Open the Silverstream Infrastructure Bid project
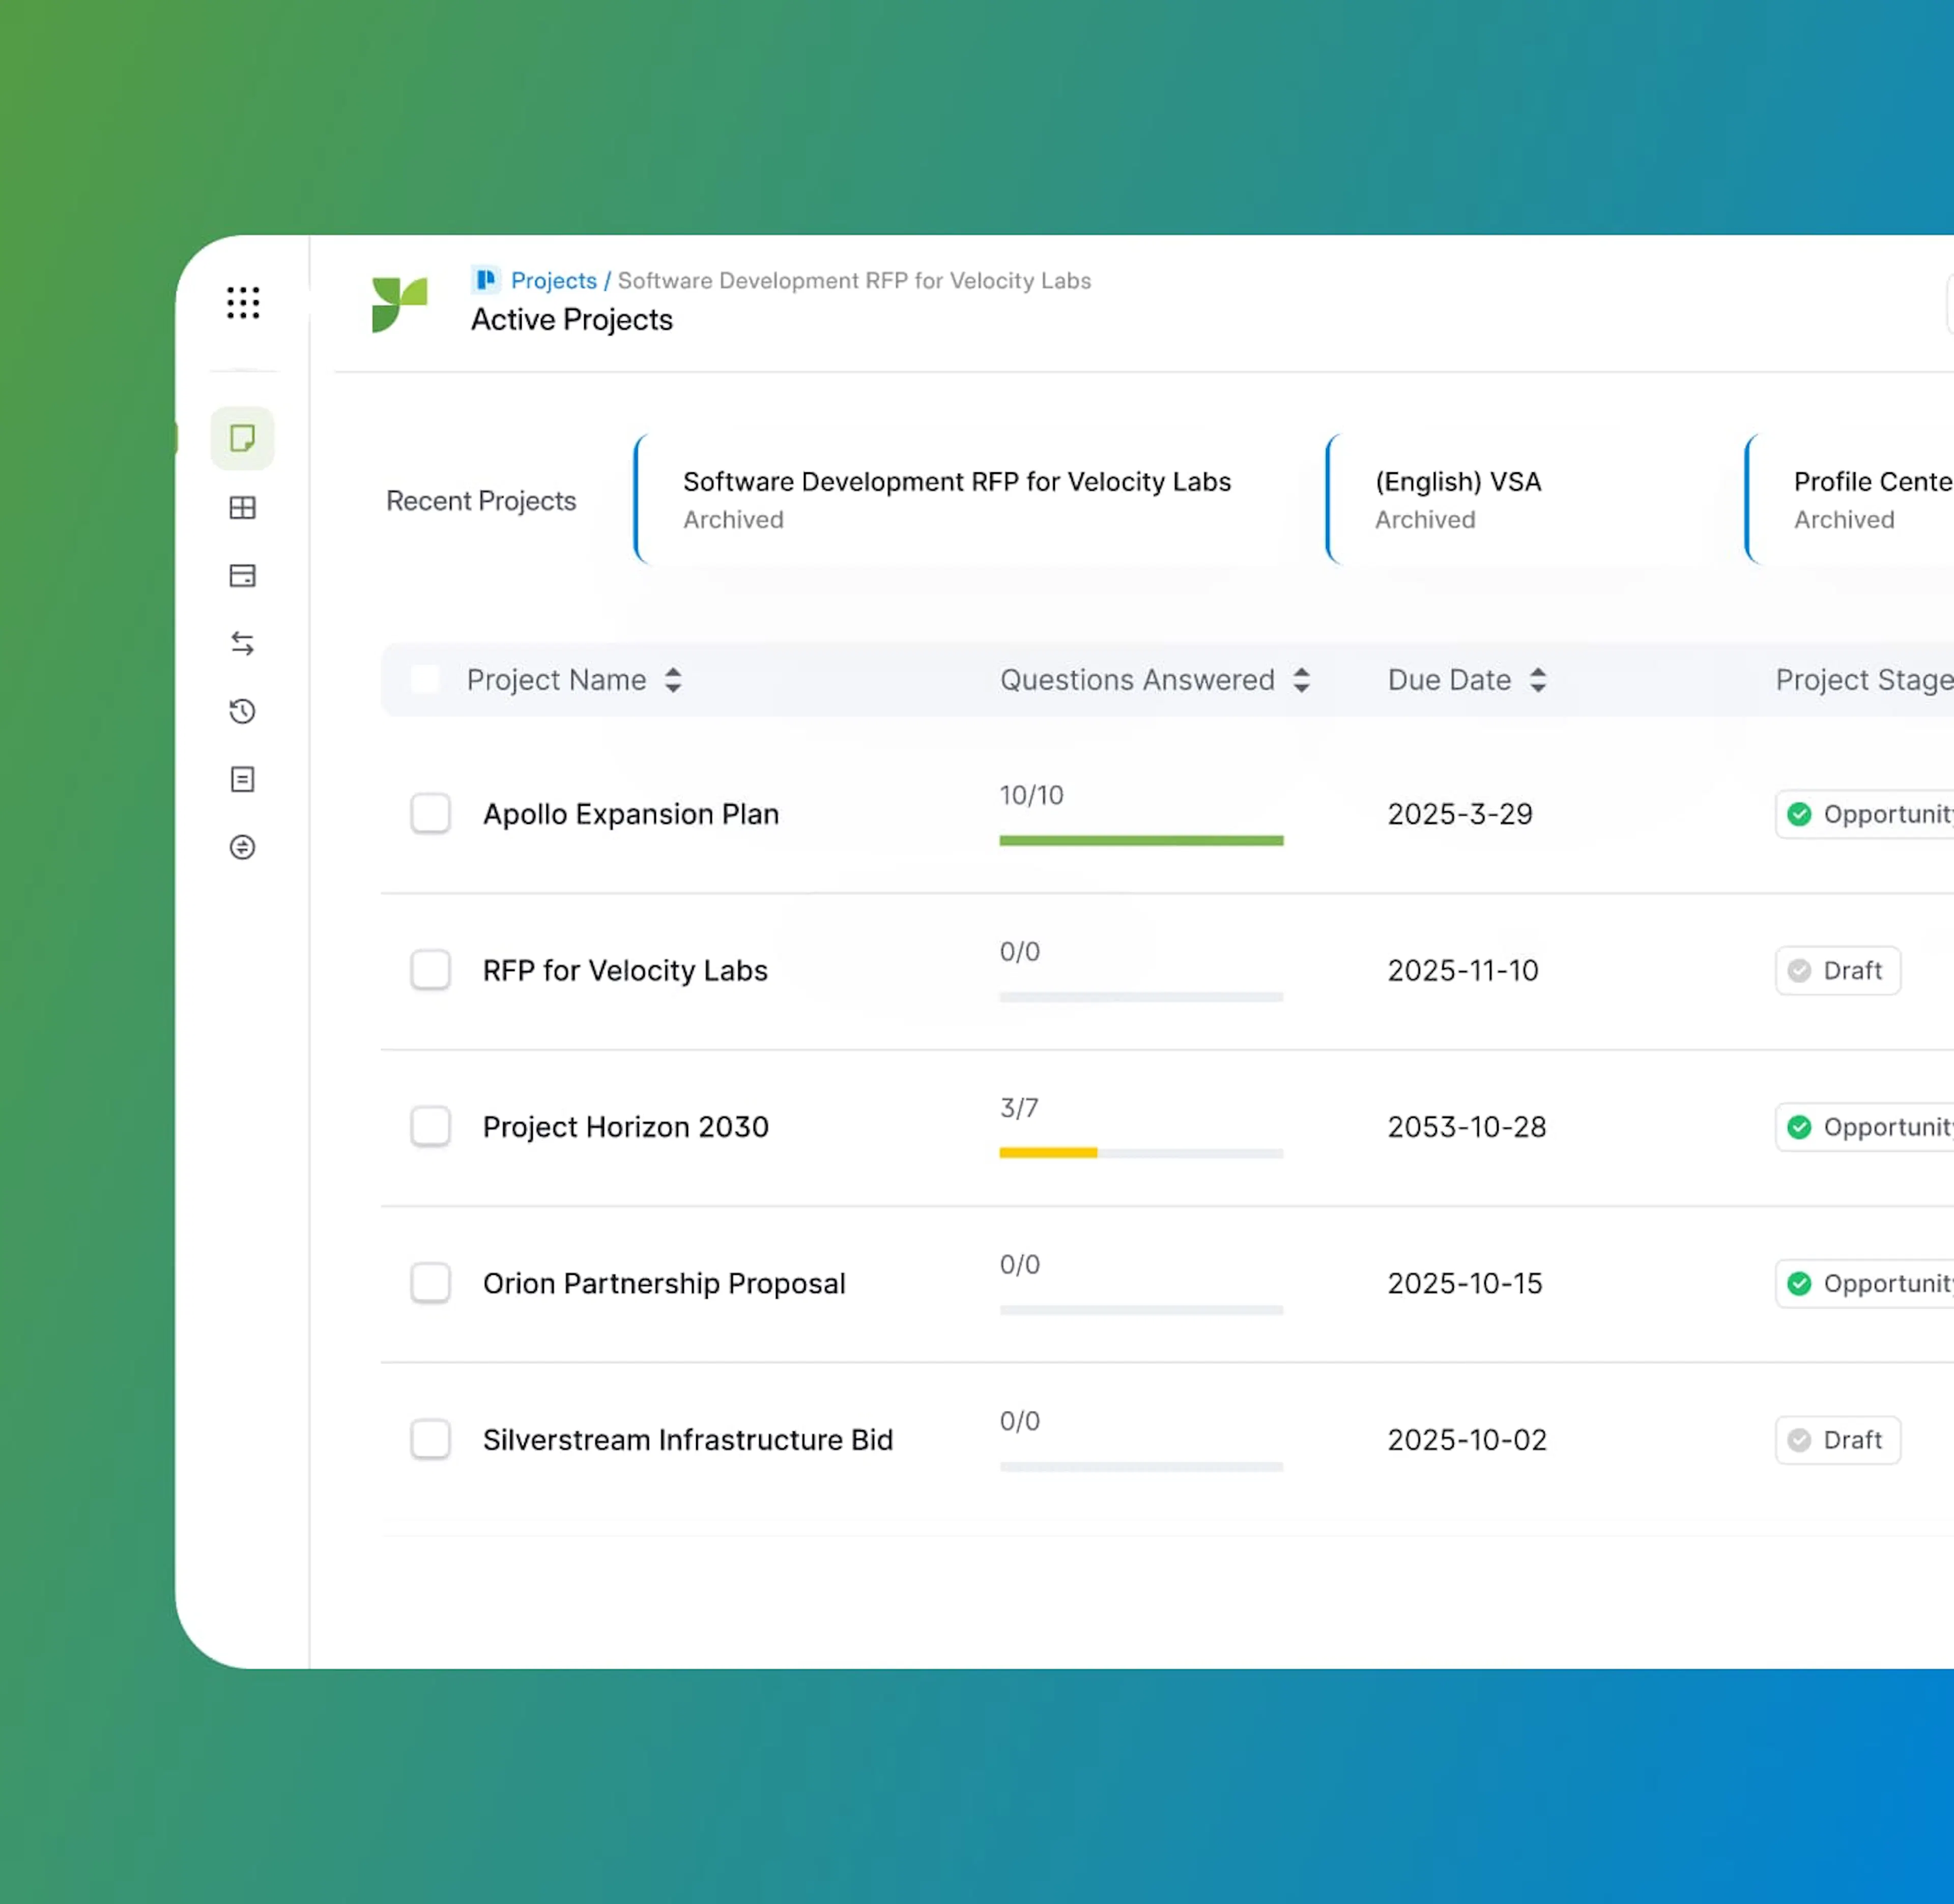 click(687, 1439)
